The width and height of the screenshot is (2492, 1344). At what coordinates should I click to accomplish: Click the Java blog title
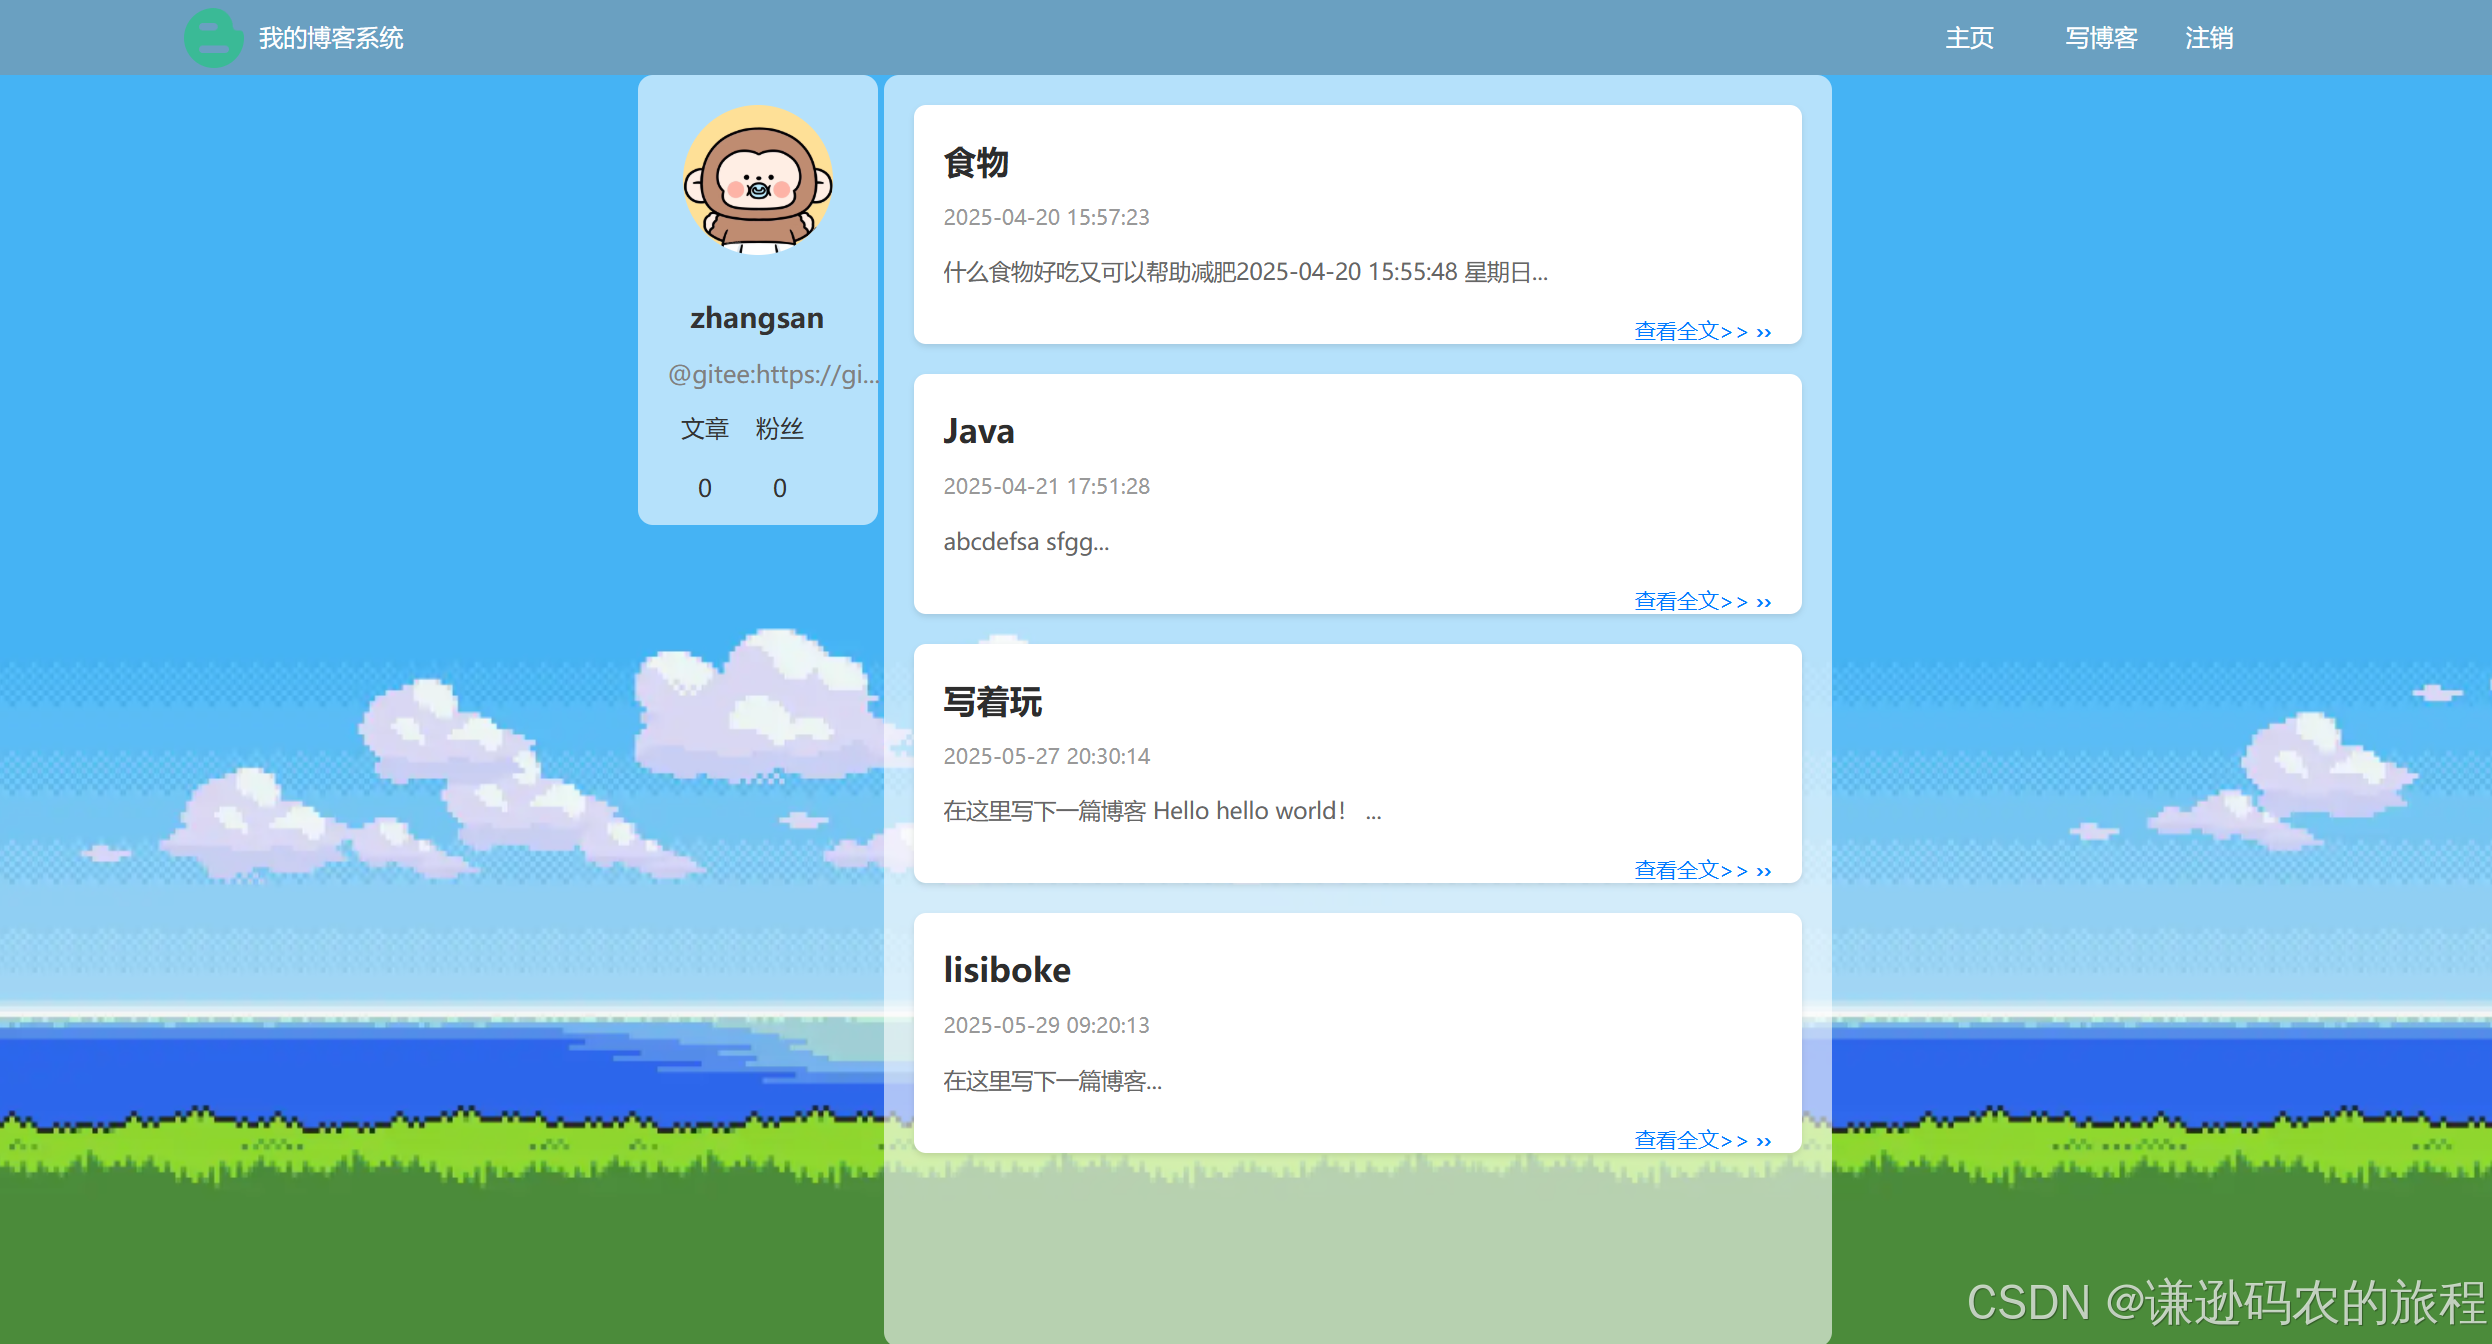coord(979,431)
